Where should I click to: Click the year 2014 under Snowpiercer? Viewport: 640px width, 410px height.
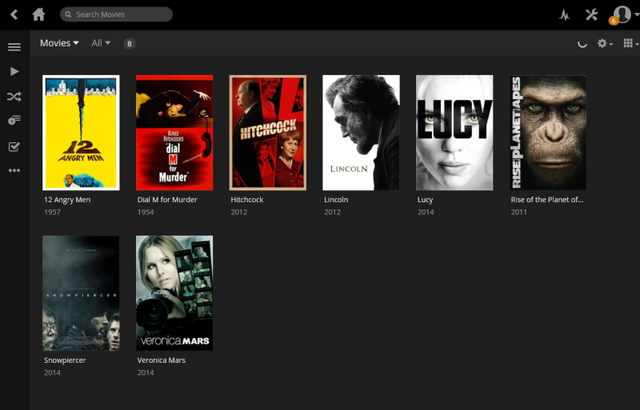[52, 372]
